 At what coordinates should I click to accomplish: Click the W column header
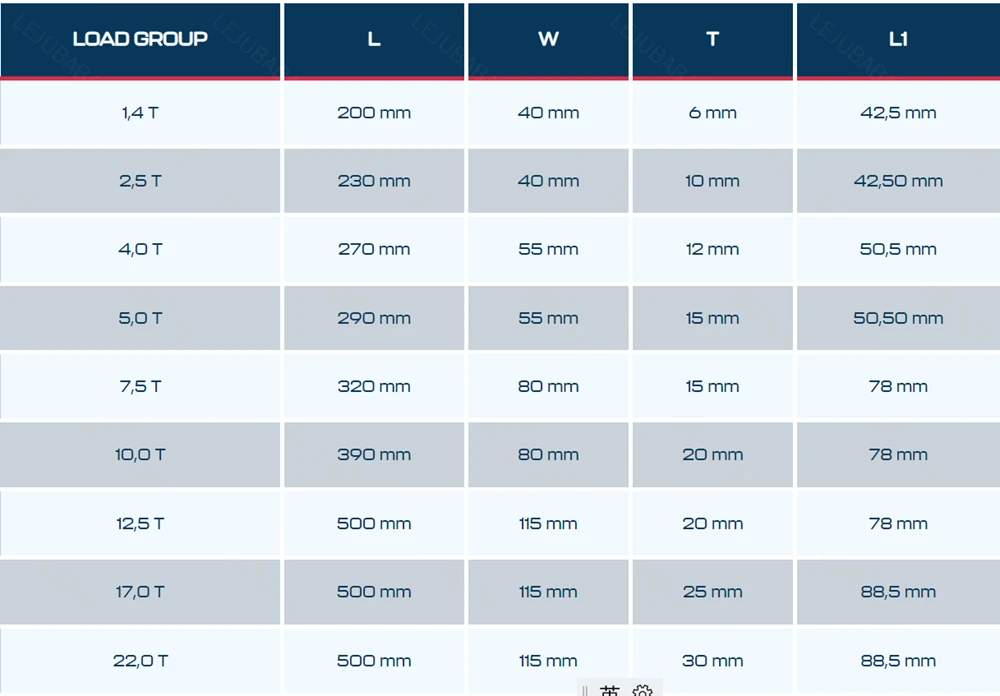[x=548, y=40]
